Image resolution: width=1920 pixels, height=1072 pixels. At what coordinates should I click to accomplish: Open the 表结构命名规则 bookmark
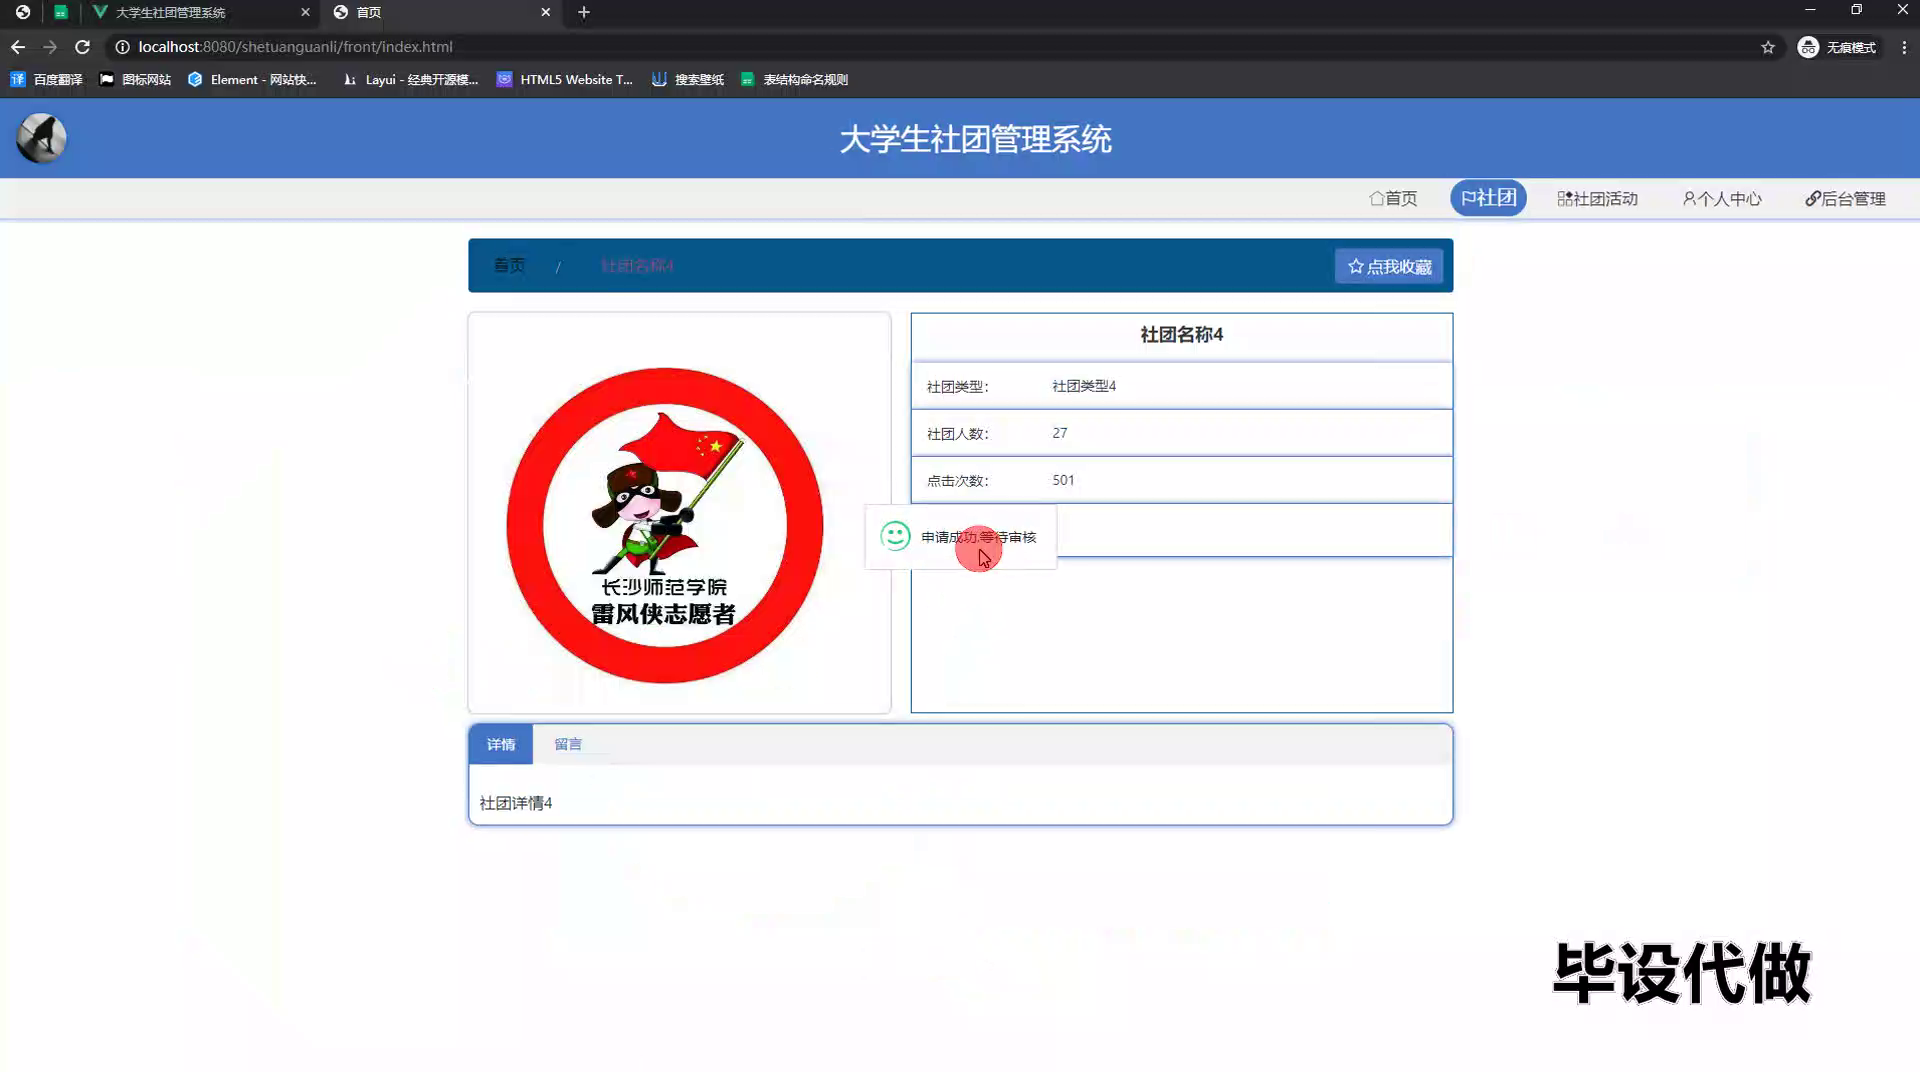pyautogui.click(x=795, y=80)
